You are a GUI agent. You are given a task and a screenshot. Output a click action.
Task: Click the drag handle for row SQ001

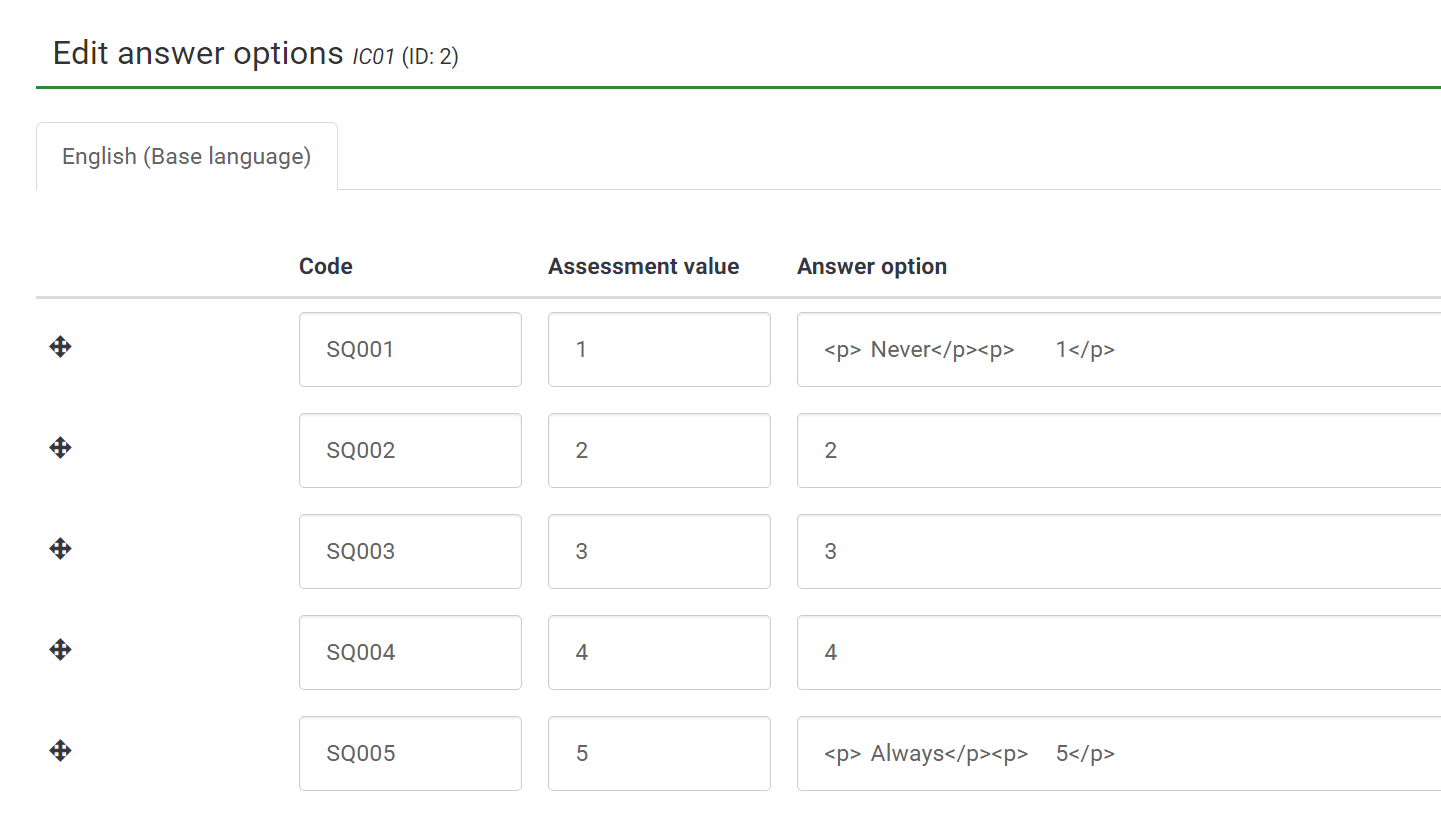click(60, 347)
